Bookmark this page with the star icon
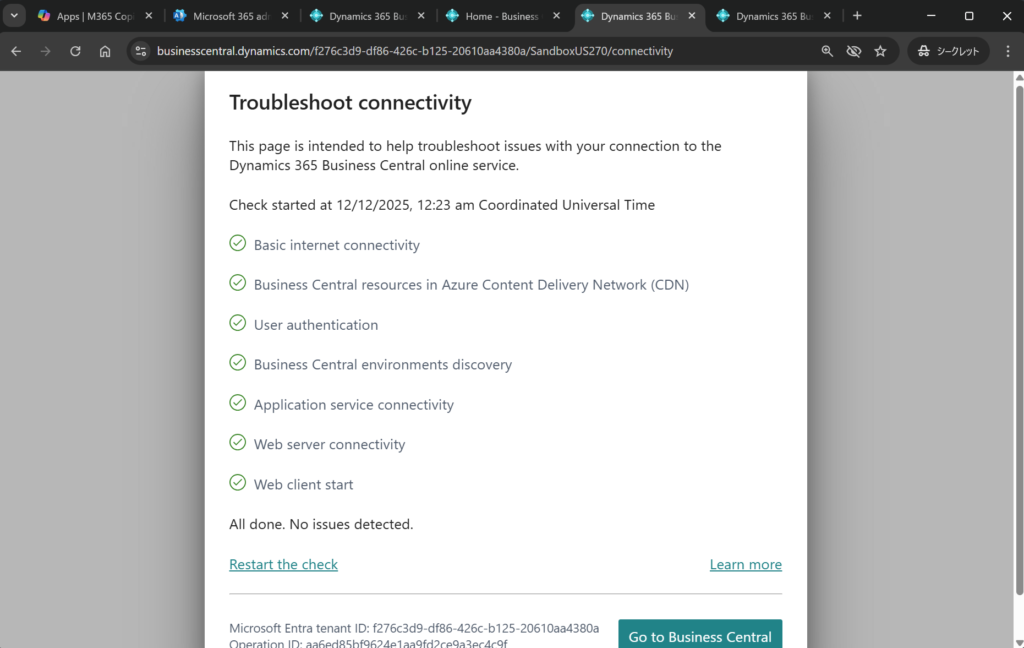Viewport: 1024px width, 648px height. (880, 51)
